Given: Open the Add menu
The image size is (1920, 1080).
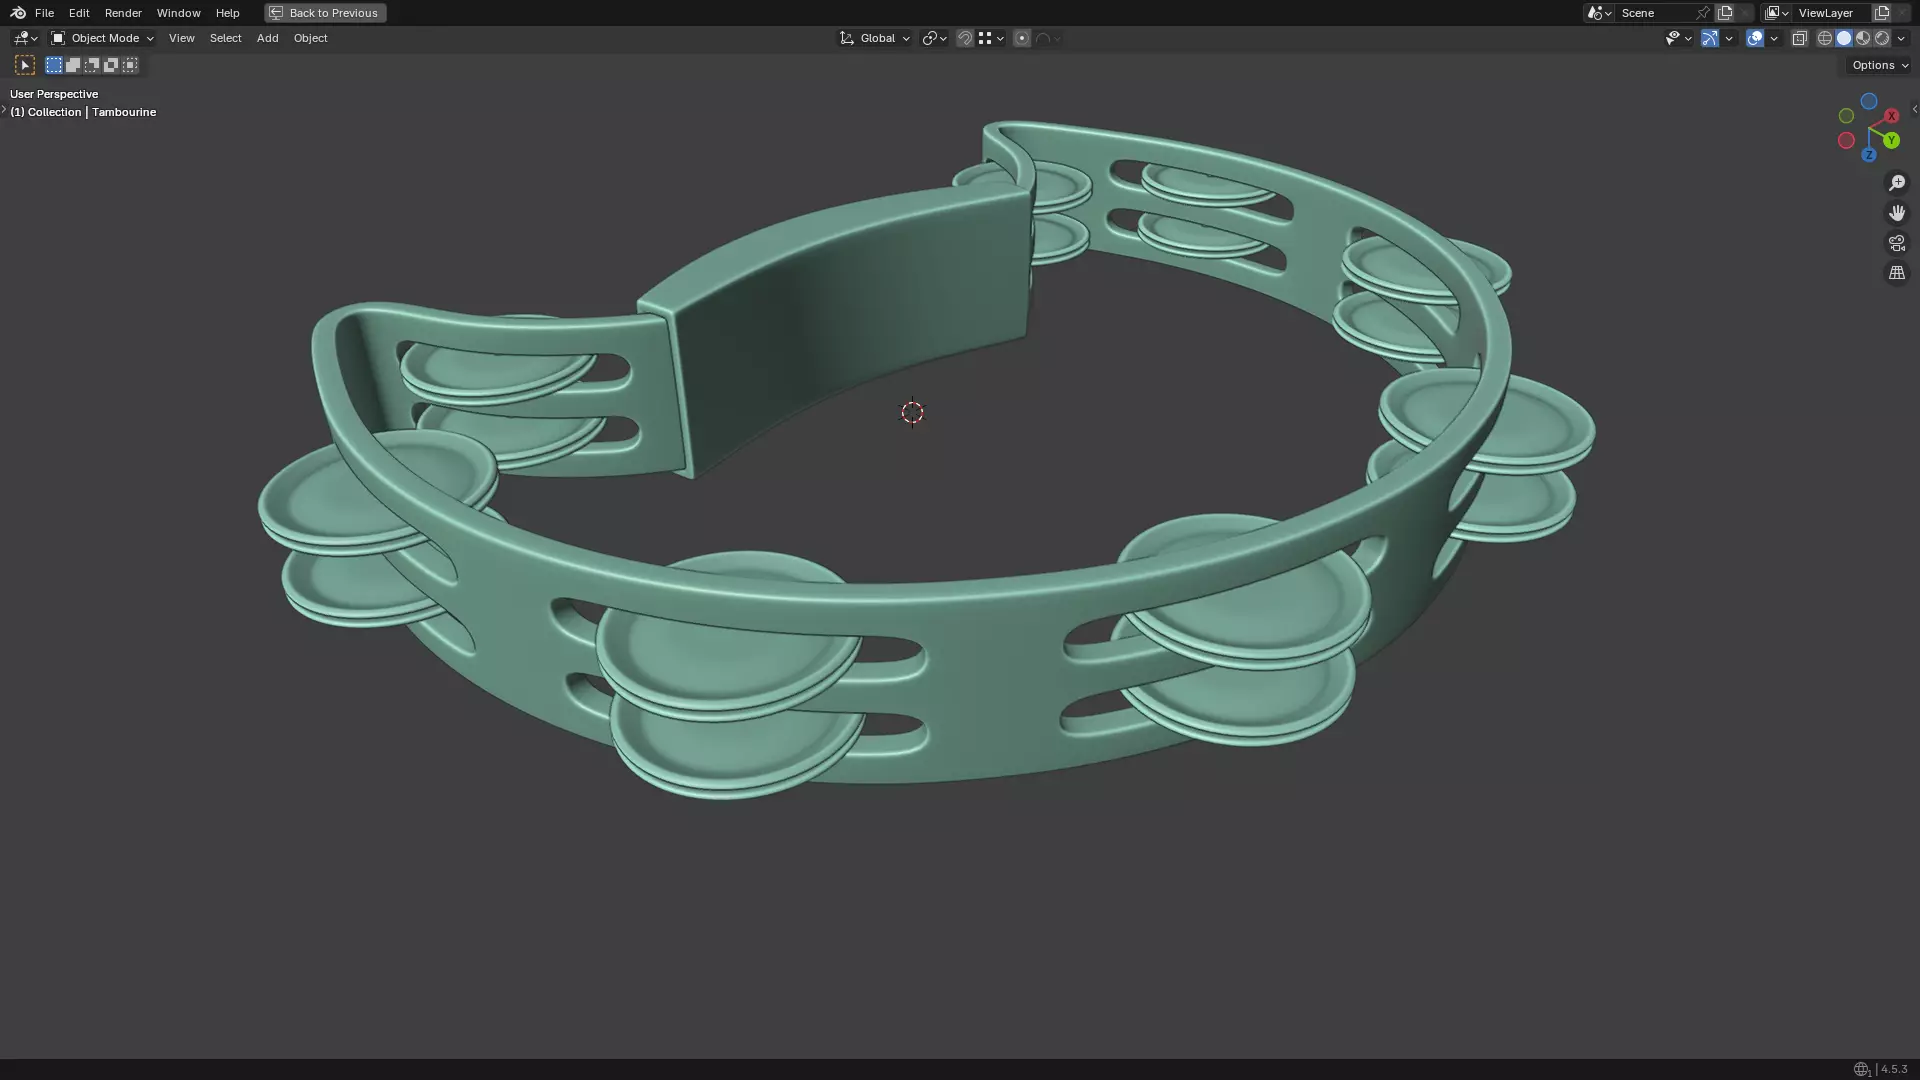Looking at the screenshot, I should coord(267,38).
